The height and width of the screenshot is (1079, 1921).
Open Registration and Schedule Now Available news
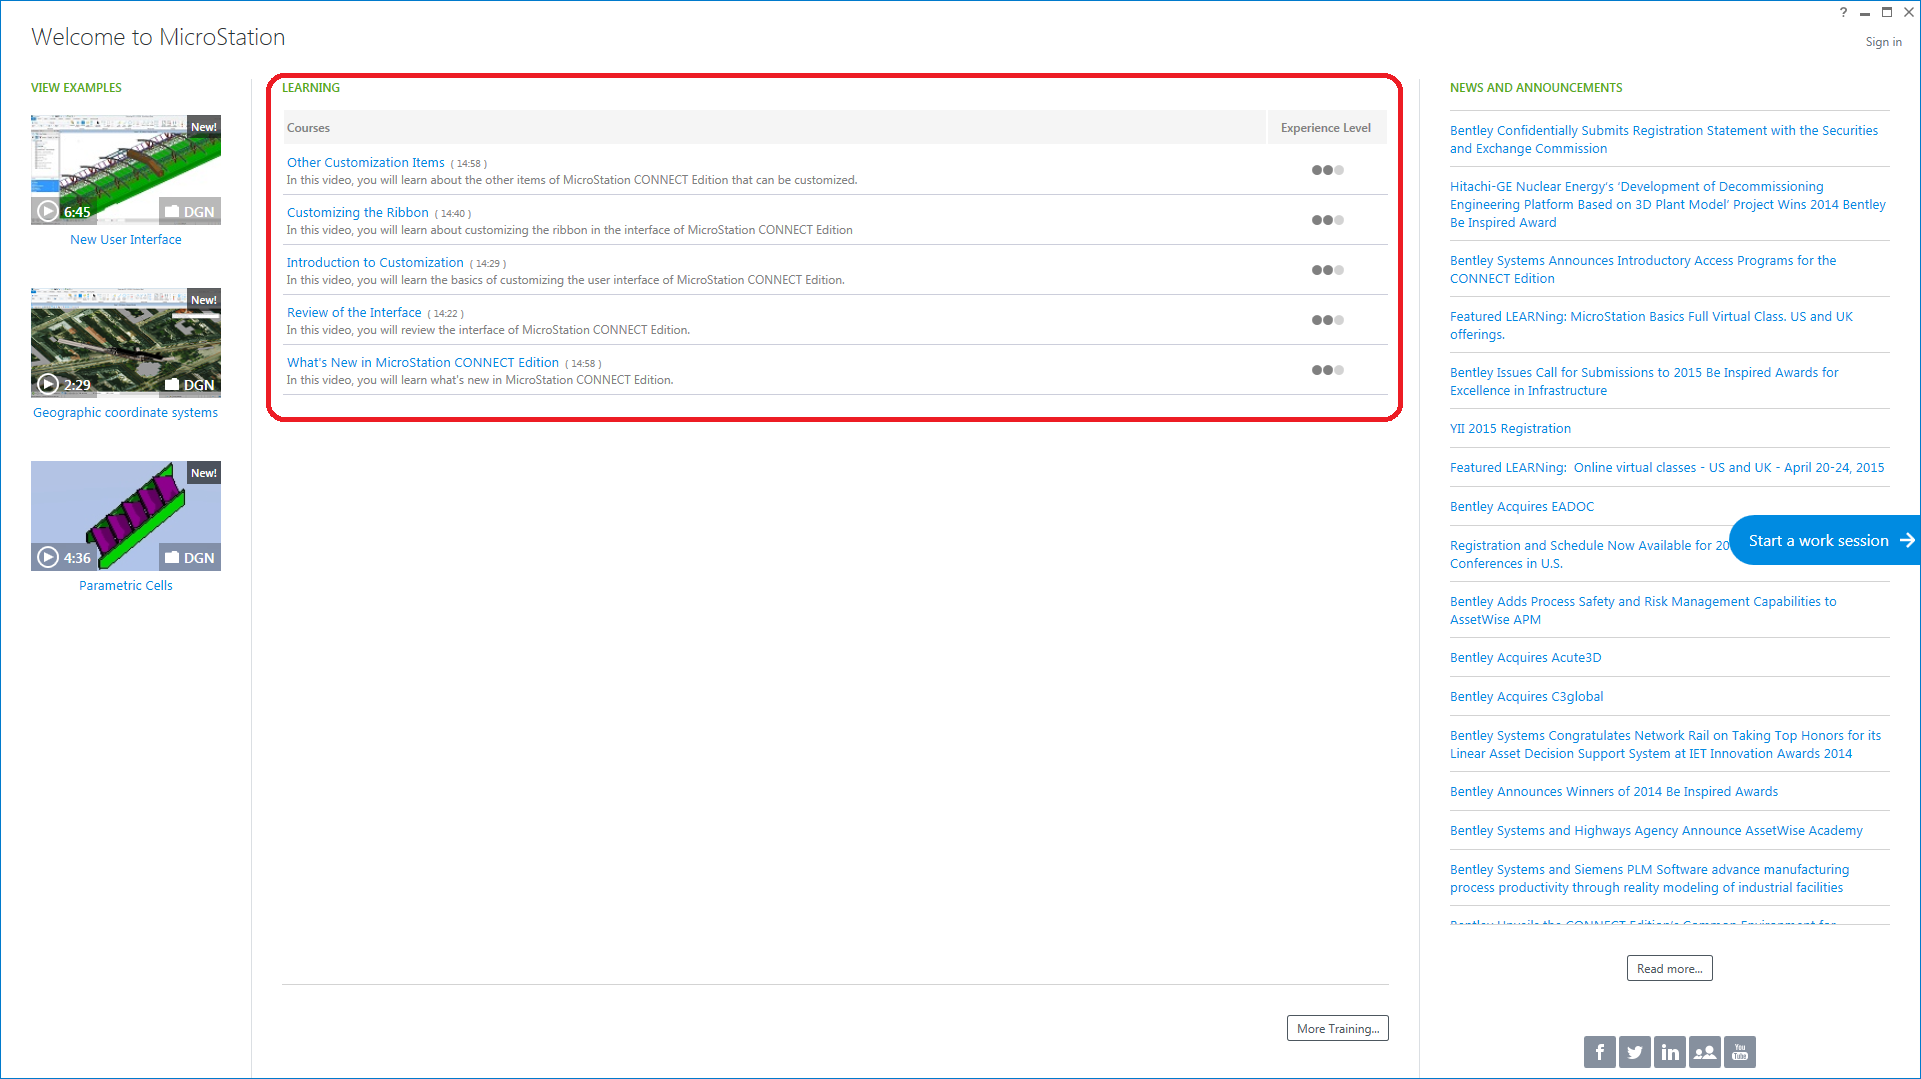tap(1590, 554)
